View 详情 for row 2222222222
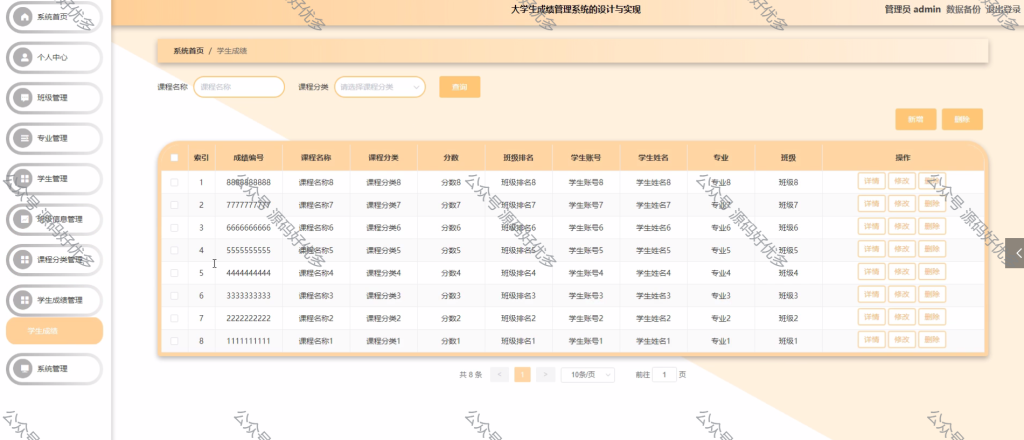The height and width of the screenshot is (440, 1024). click(x=871, y=317)
